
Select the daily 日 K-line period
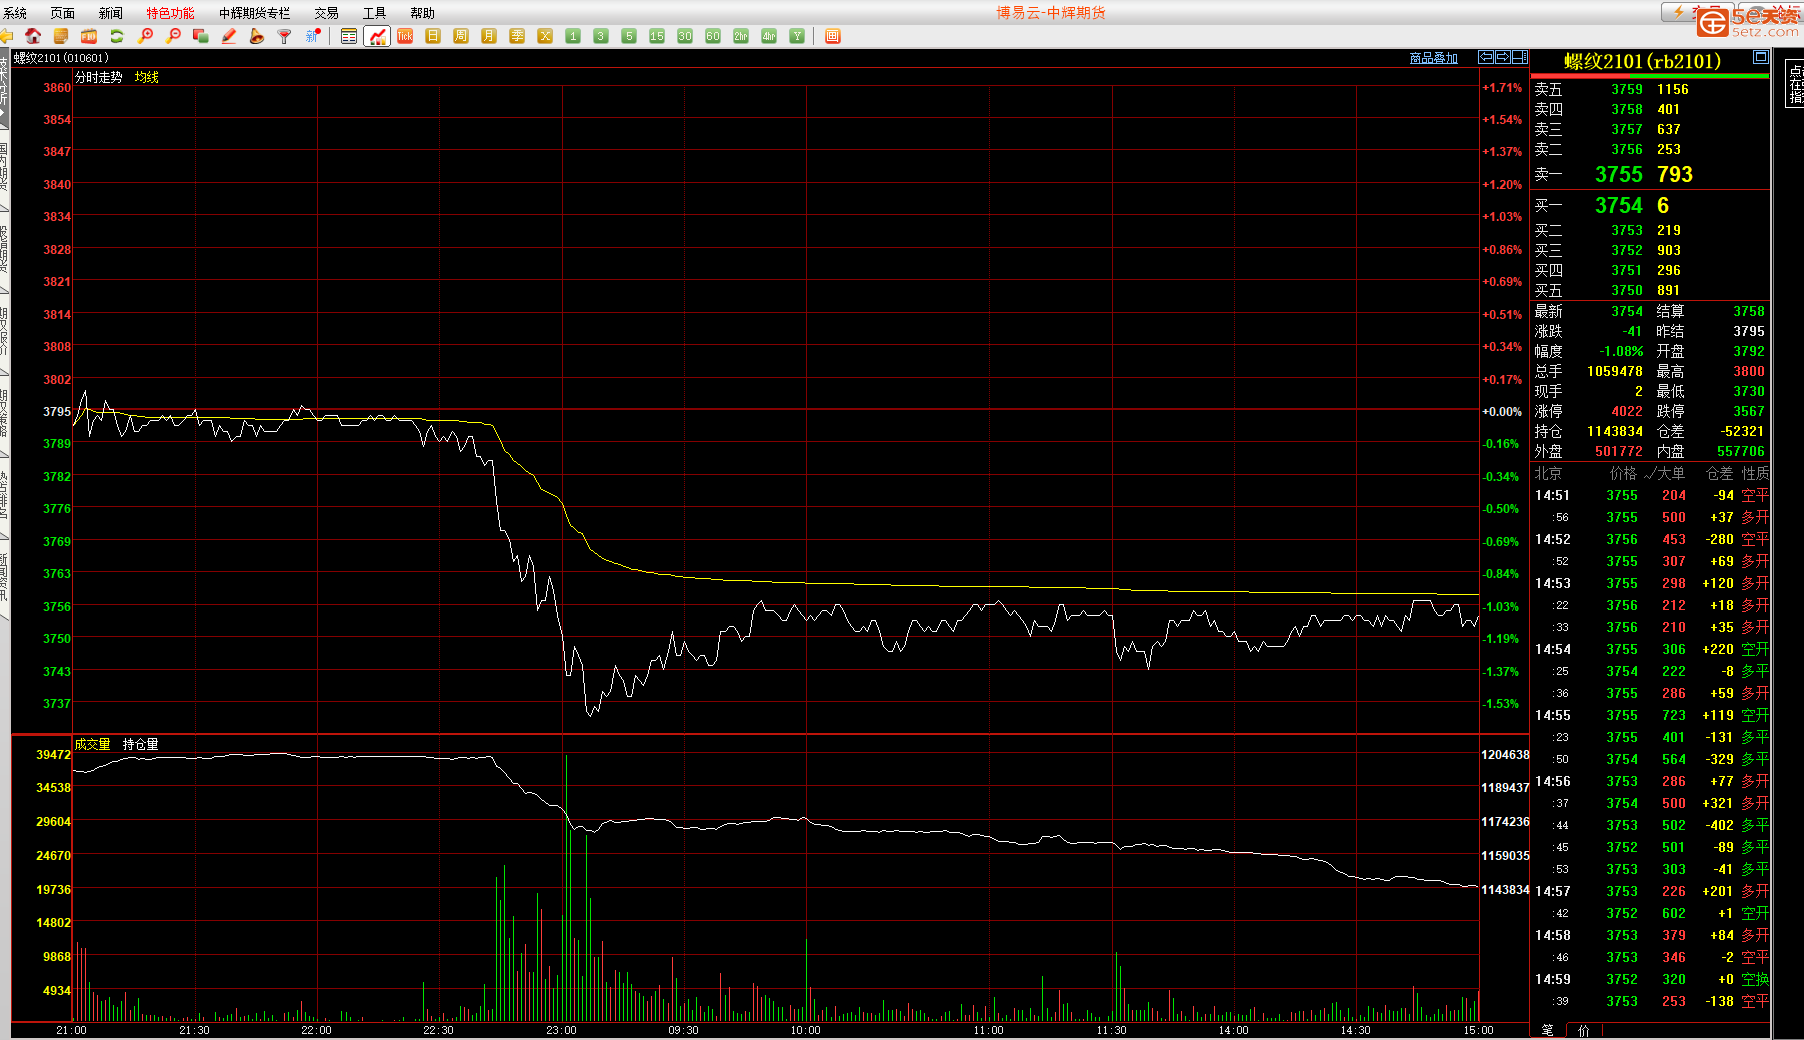click(x=433, y=36)
